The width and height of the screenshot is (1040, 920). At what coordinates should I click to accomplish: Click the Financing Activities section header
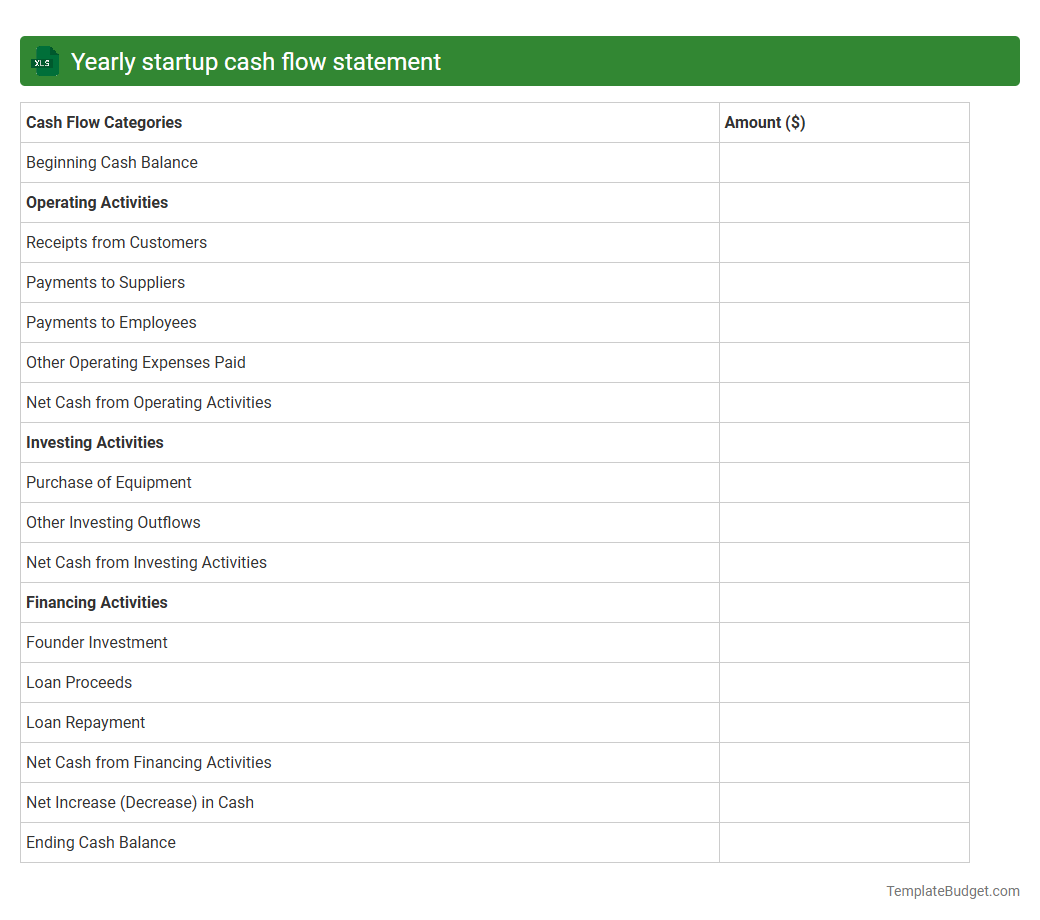96,602
